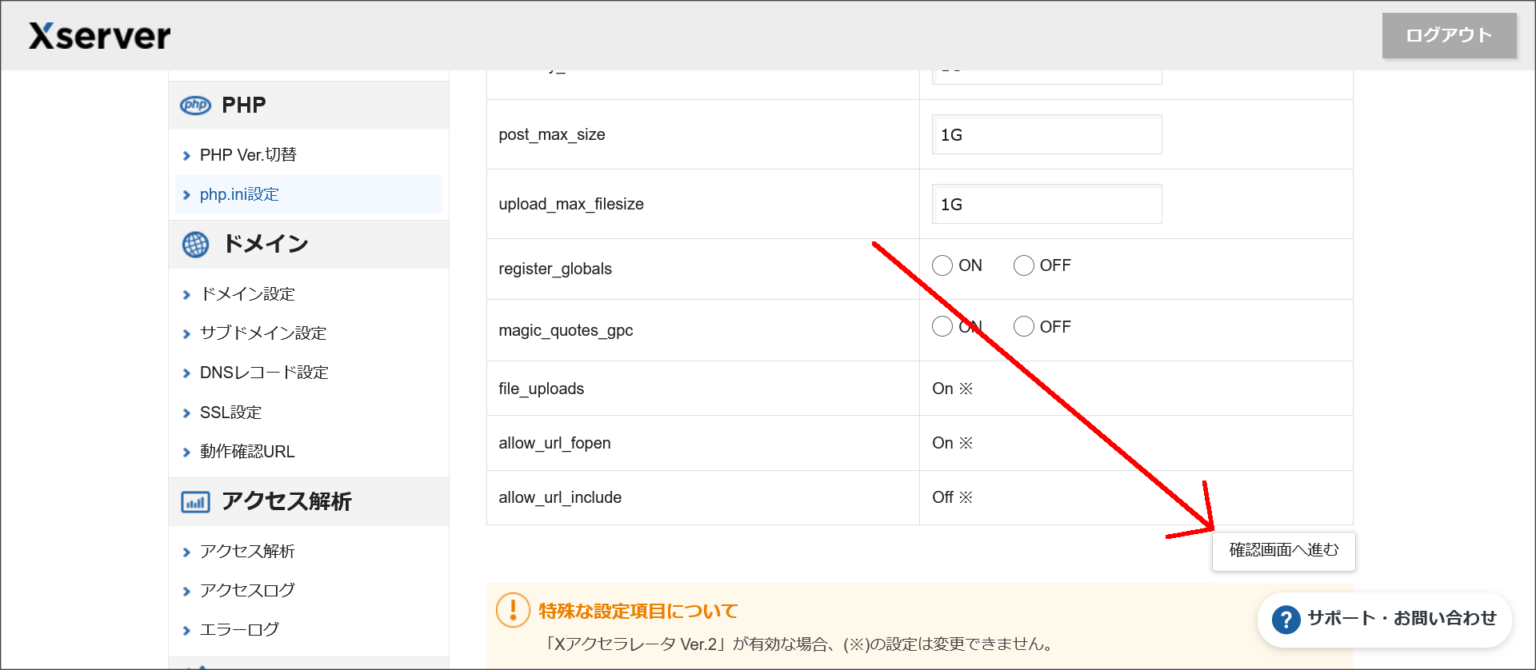Click the PHP elephant icon in the sidebar
This screenshot has width=1536, height=670.
click(196, 105)
